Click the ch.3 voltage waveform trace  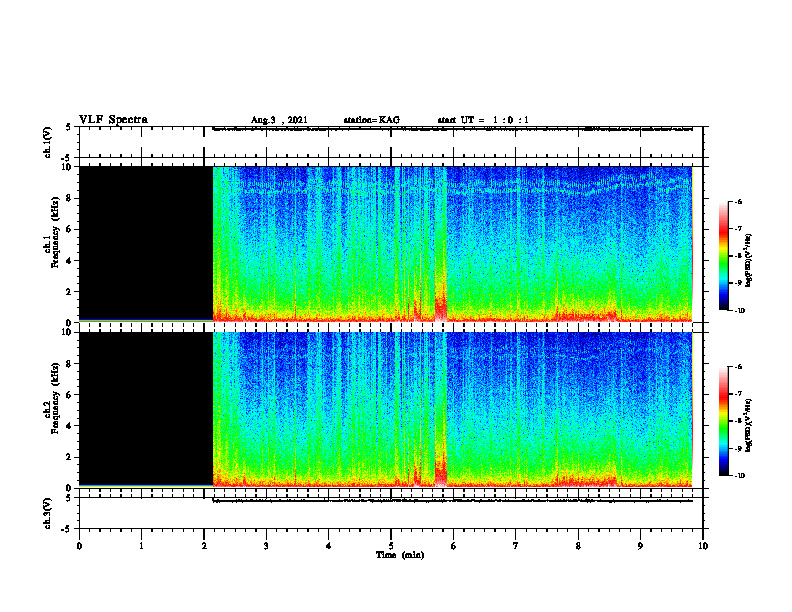click(x=452, y=501)
